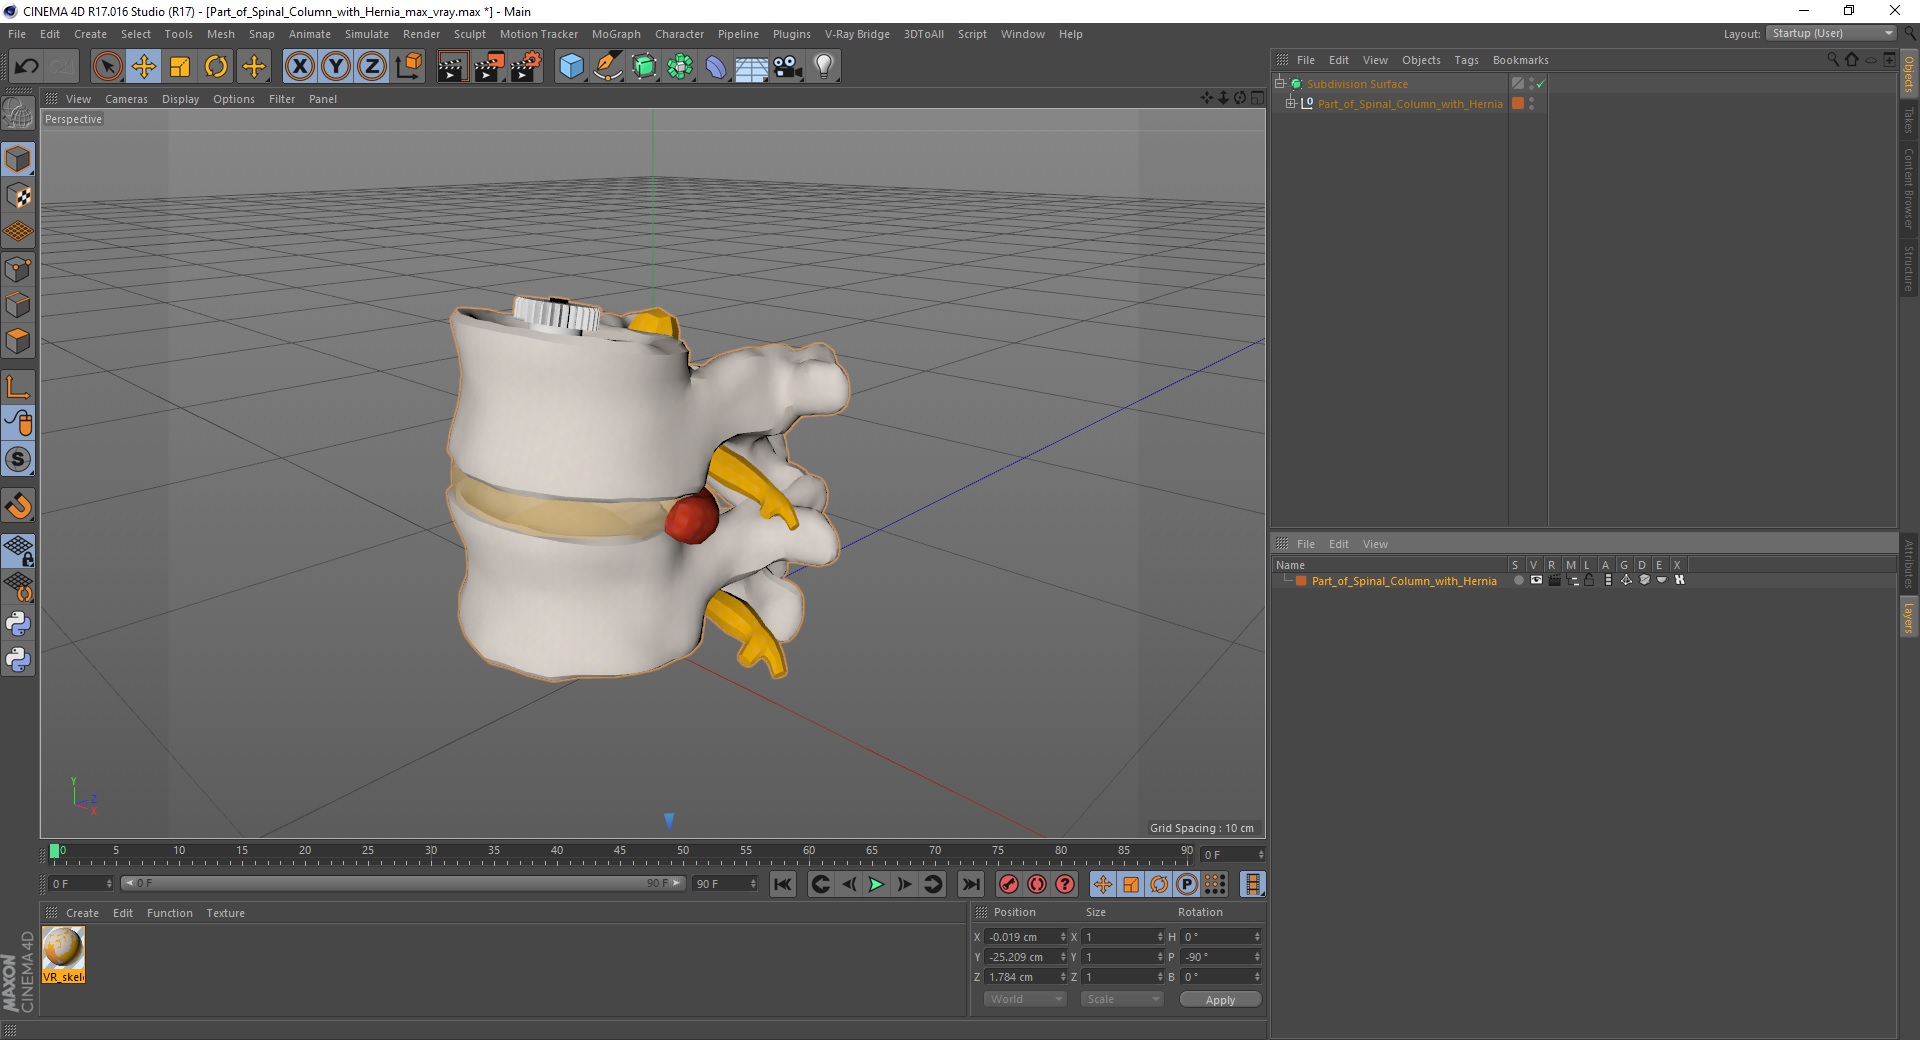Enable Axis mode icon
The image size is (1920, 1040).
tap(18, 387)
